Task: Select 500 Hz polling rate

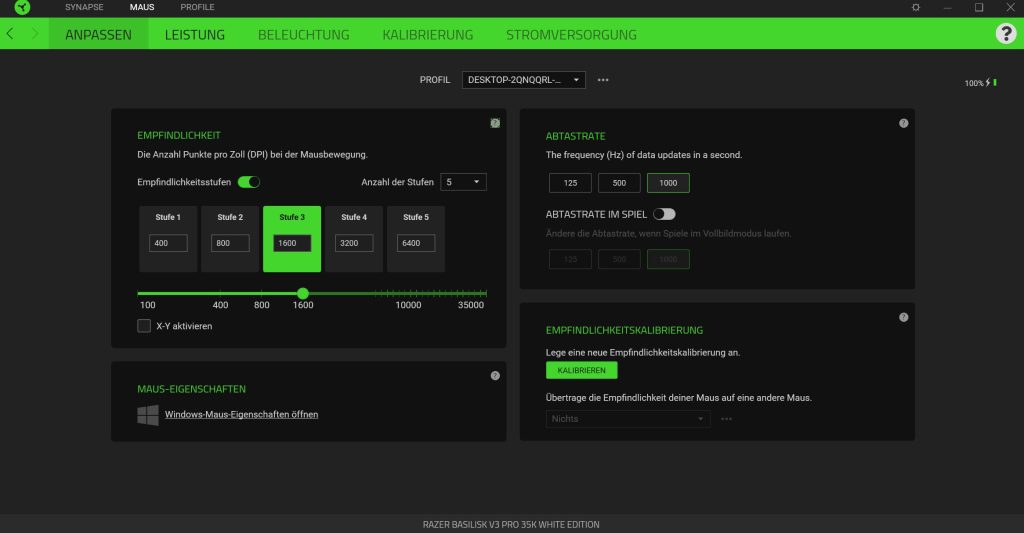Action: 619,183
